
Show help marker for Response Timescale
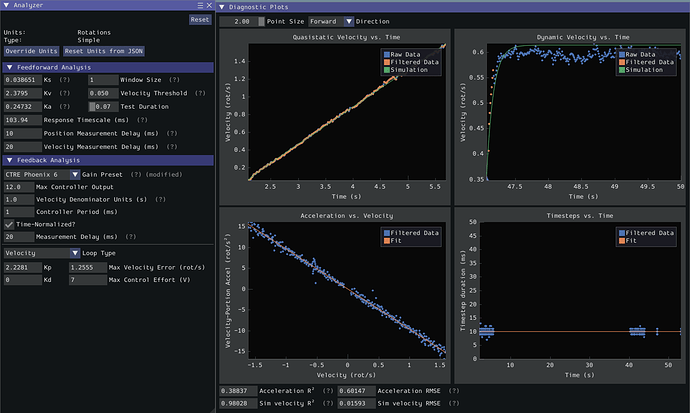(x=142, y=120)
